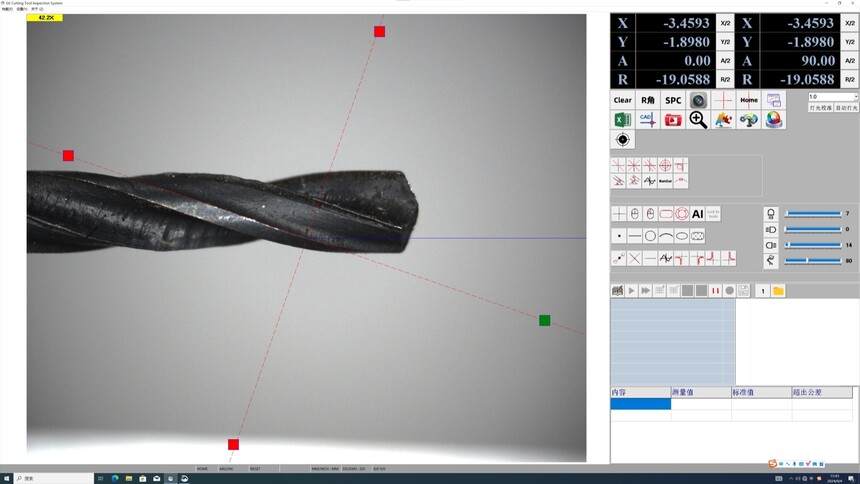This screenshot has width=860, height=484.
Task: Select the intersecting lines angle tool
Action: tap(635, 258)
